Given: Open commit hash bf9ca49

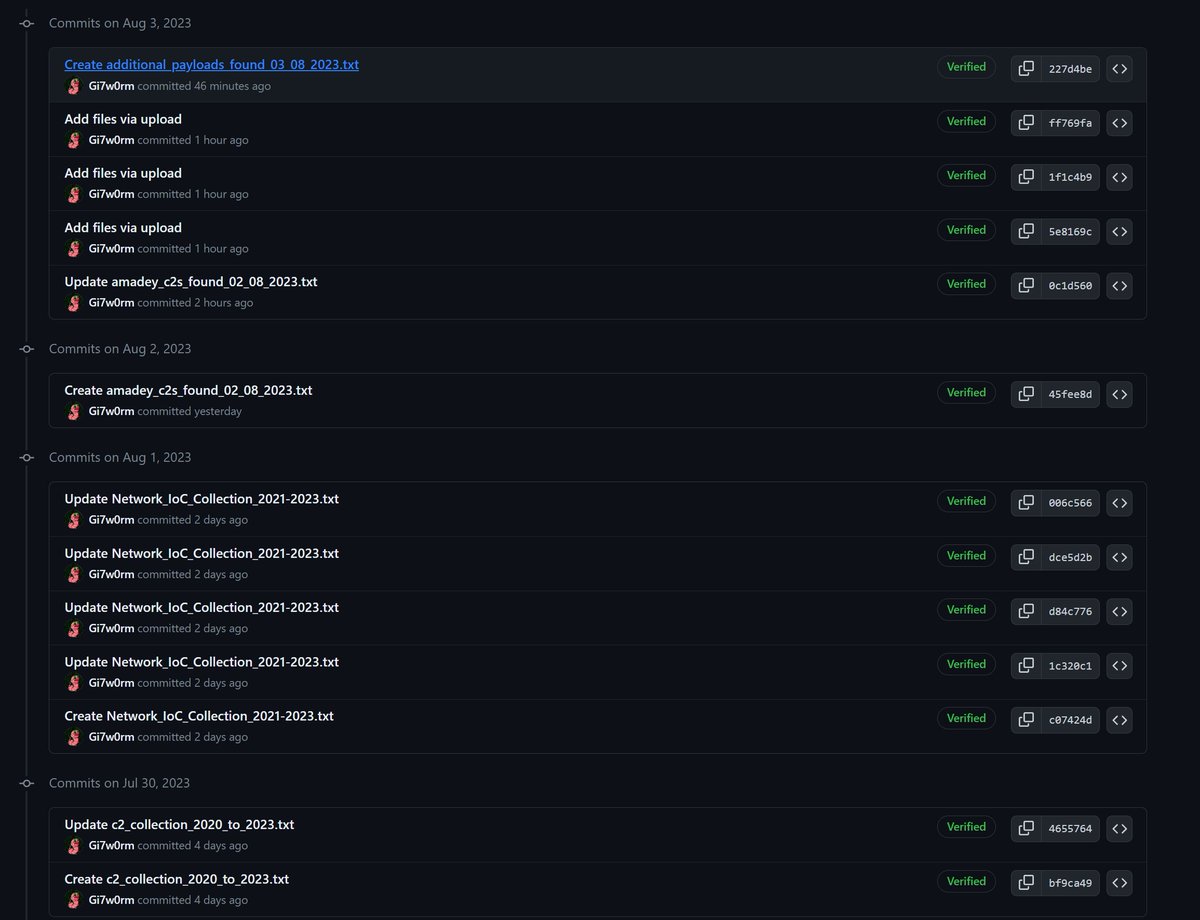Looking at the screenshot, I should click(1070, 883).
